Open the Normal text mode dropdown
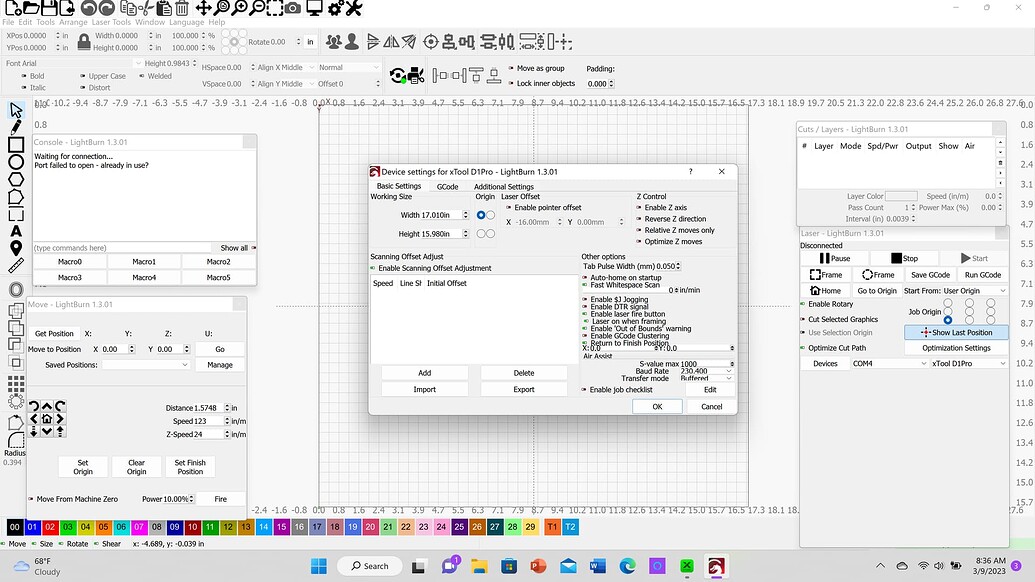 349,67
